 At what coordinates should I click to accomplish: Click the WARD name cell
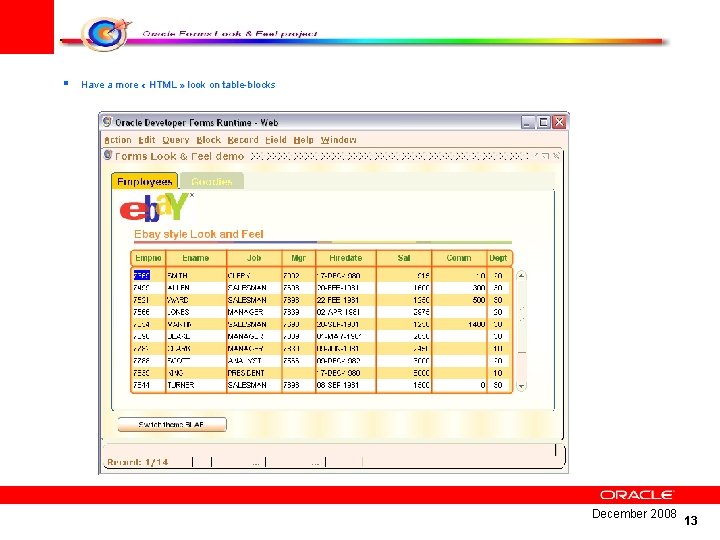[196, 300]
